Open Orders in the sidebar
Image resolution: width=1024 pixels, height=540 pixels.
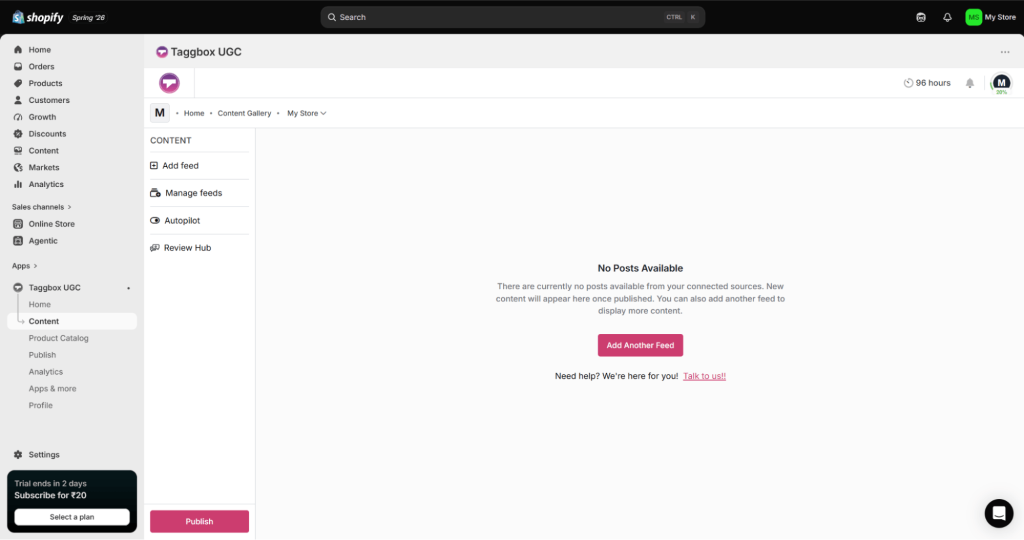point(41,67)
